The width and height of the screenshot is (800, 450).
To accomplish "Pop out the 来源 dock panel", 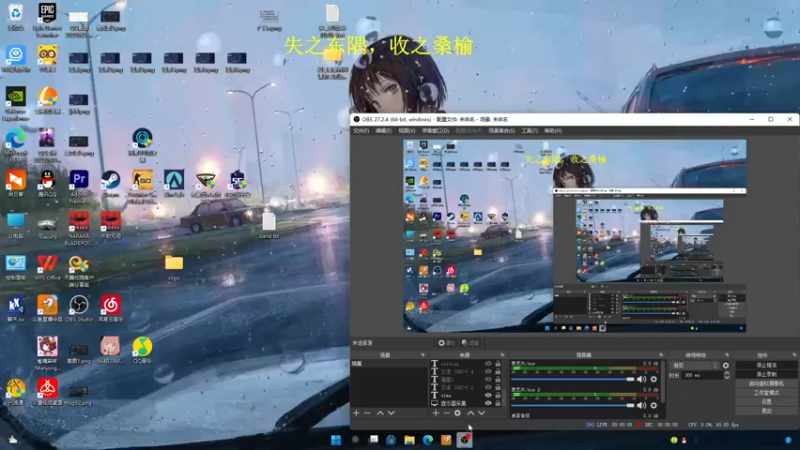I will pos(502,355).
